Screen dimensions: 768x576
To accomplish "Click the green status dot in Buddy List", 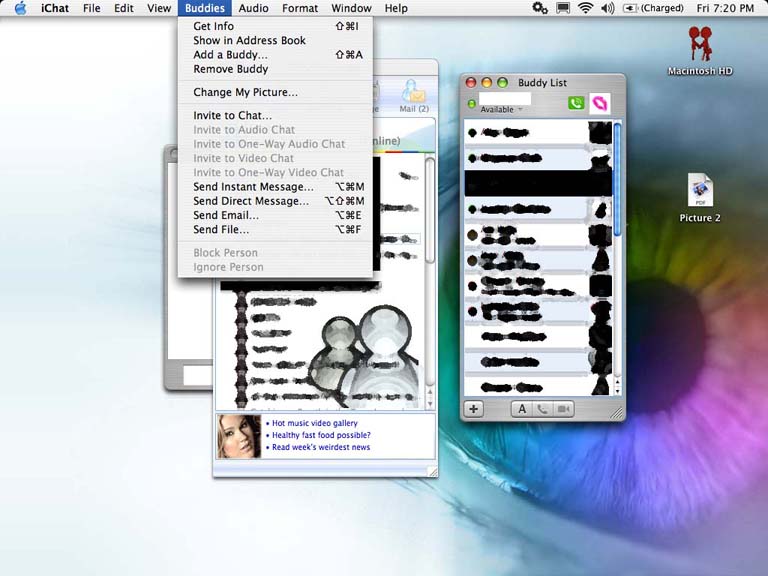I will coord(472,103).
